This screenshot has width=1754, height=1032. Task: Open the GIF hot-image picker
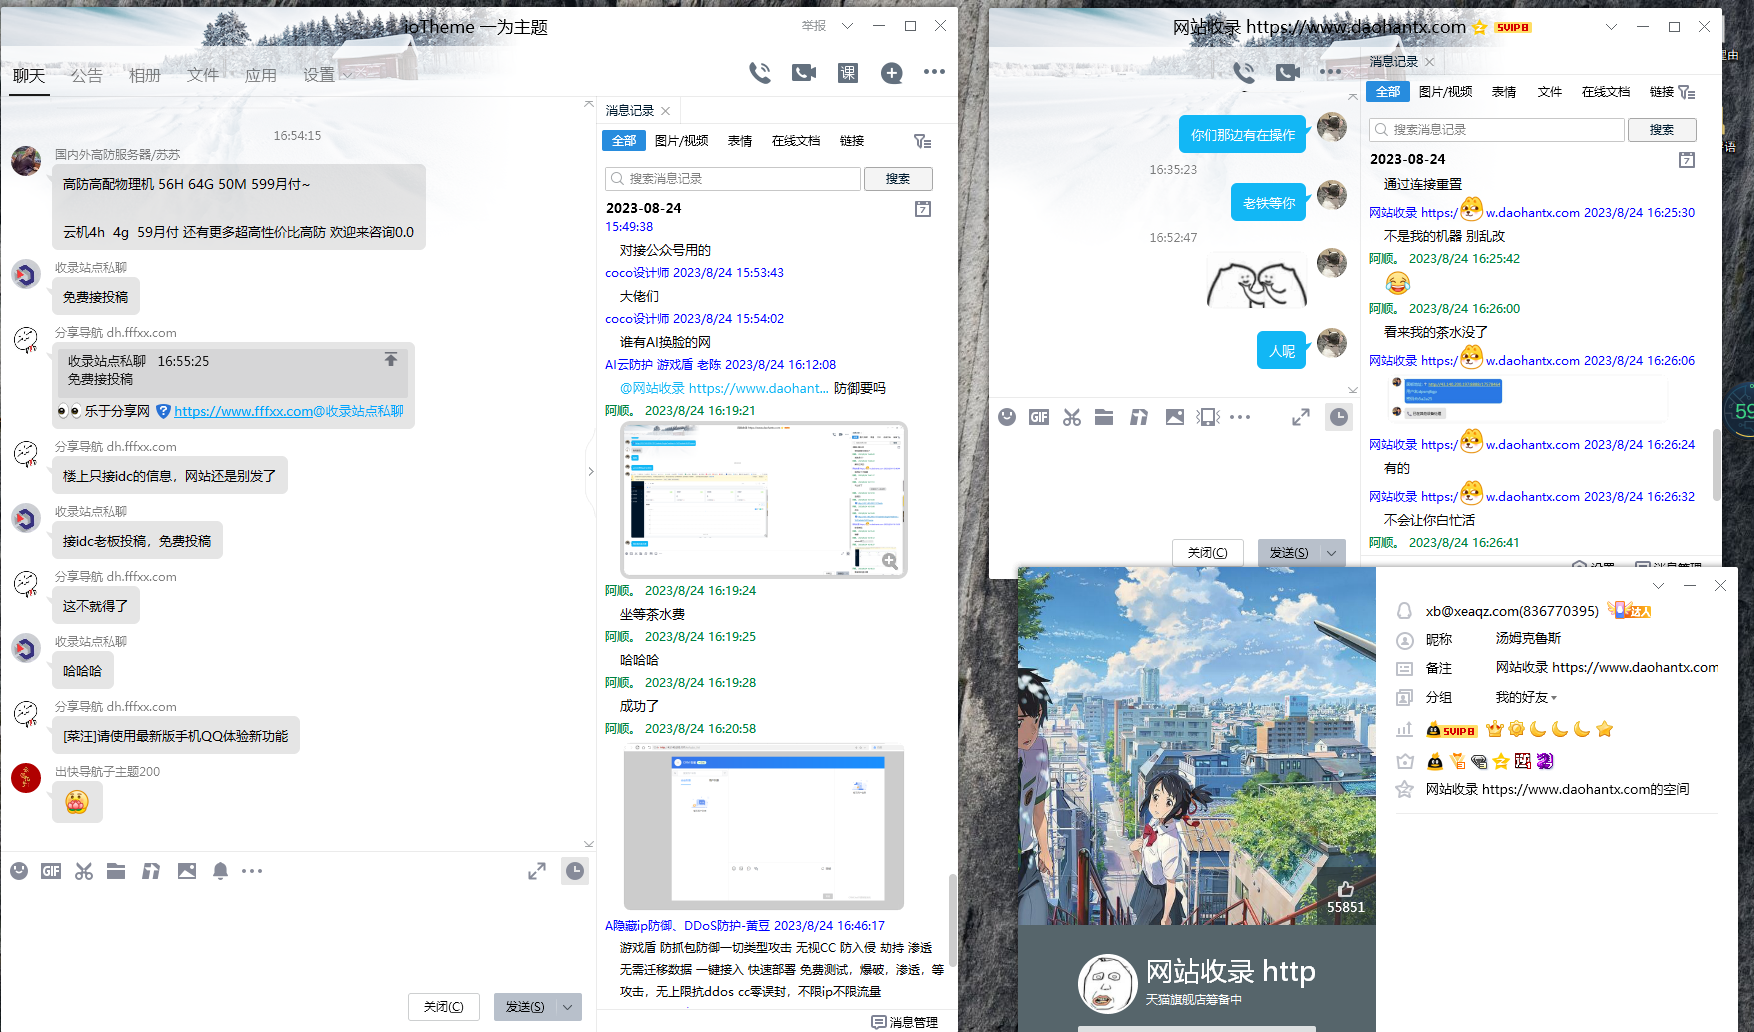[x=50, y=871]
